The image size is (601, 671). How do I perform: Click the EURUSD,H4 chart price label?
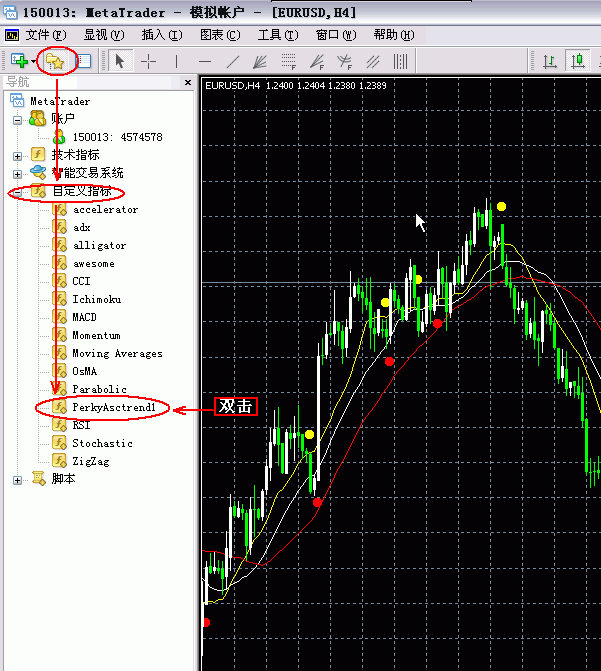coord(296,86)
